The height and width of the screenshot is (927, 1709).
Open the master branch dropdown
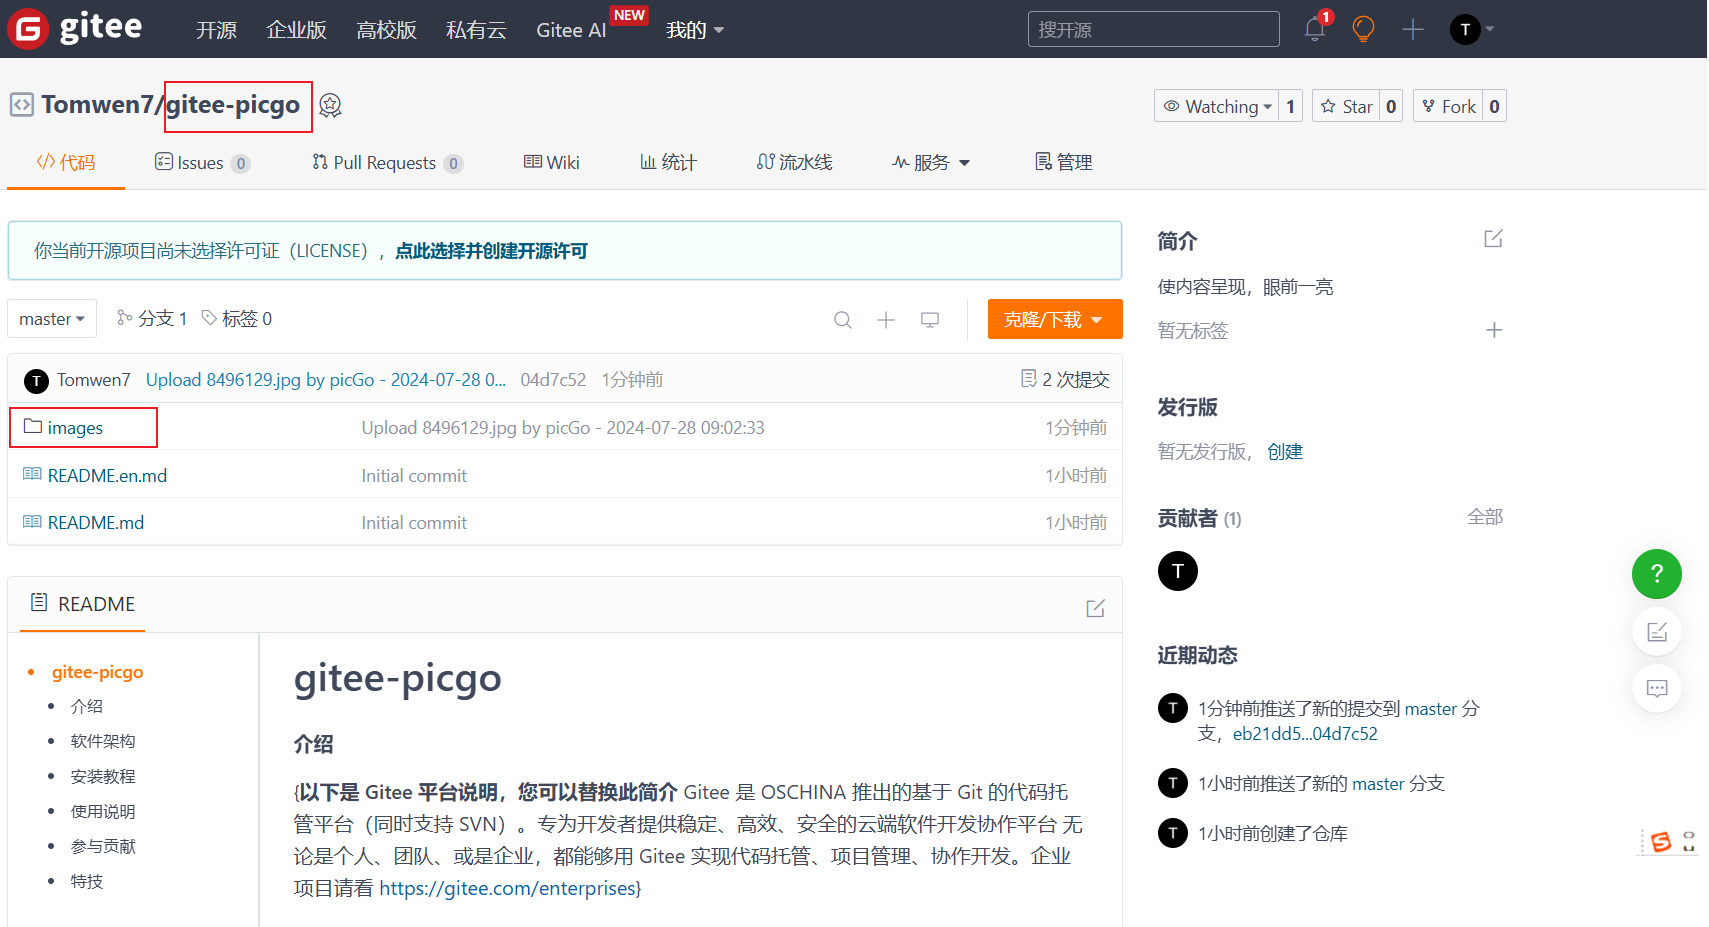coord(52,319)
